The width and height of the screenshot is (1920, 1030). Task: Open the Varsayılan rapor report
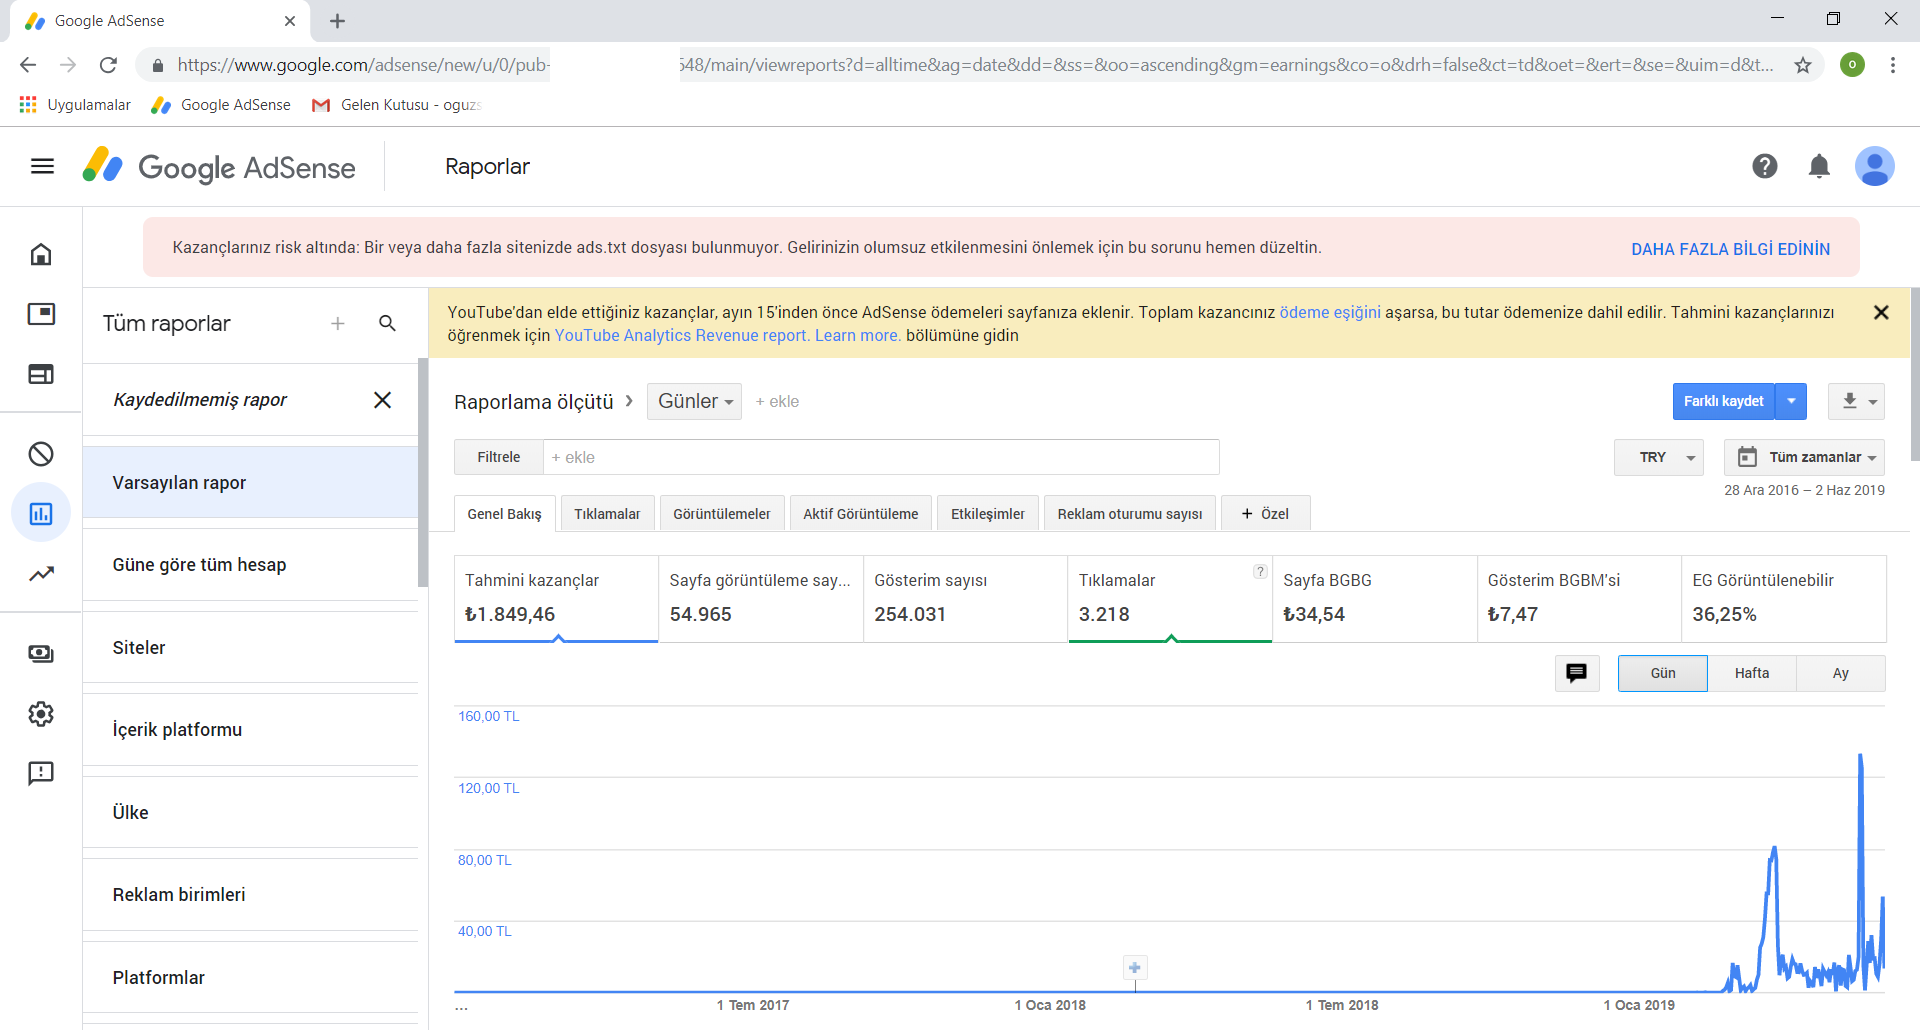click(250, 482)
